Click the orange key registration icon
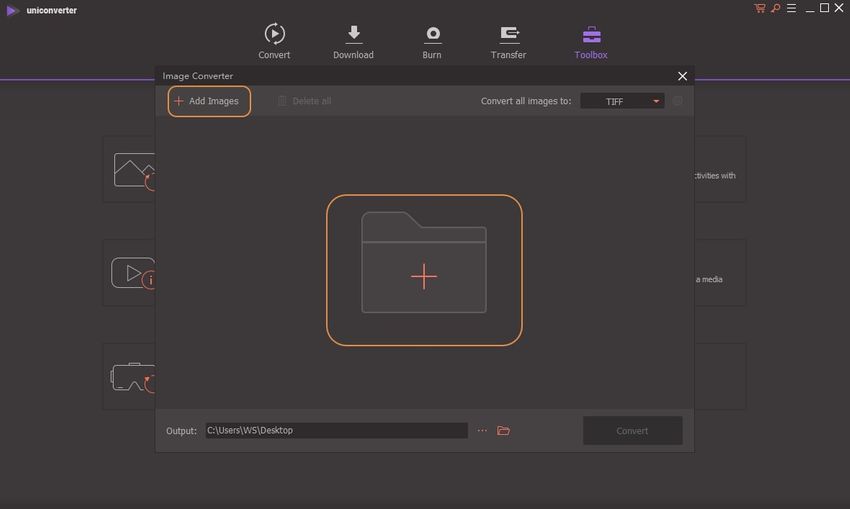The height and width of the screenshot is (509, 850). point(774,9)
